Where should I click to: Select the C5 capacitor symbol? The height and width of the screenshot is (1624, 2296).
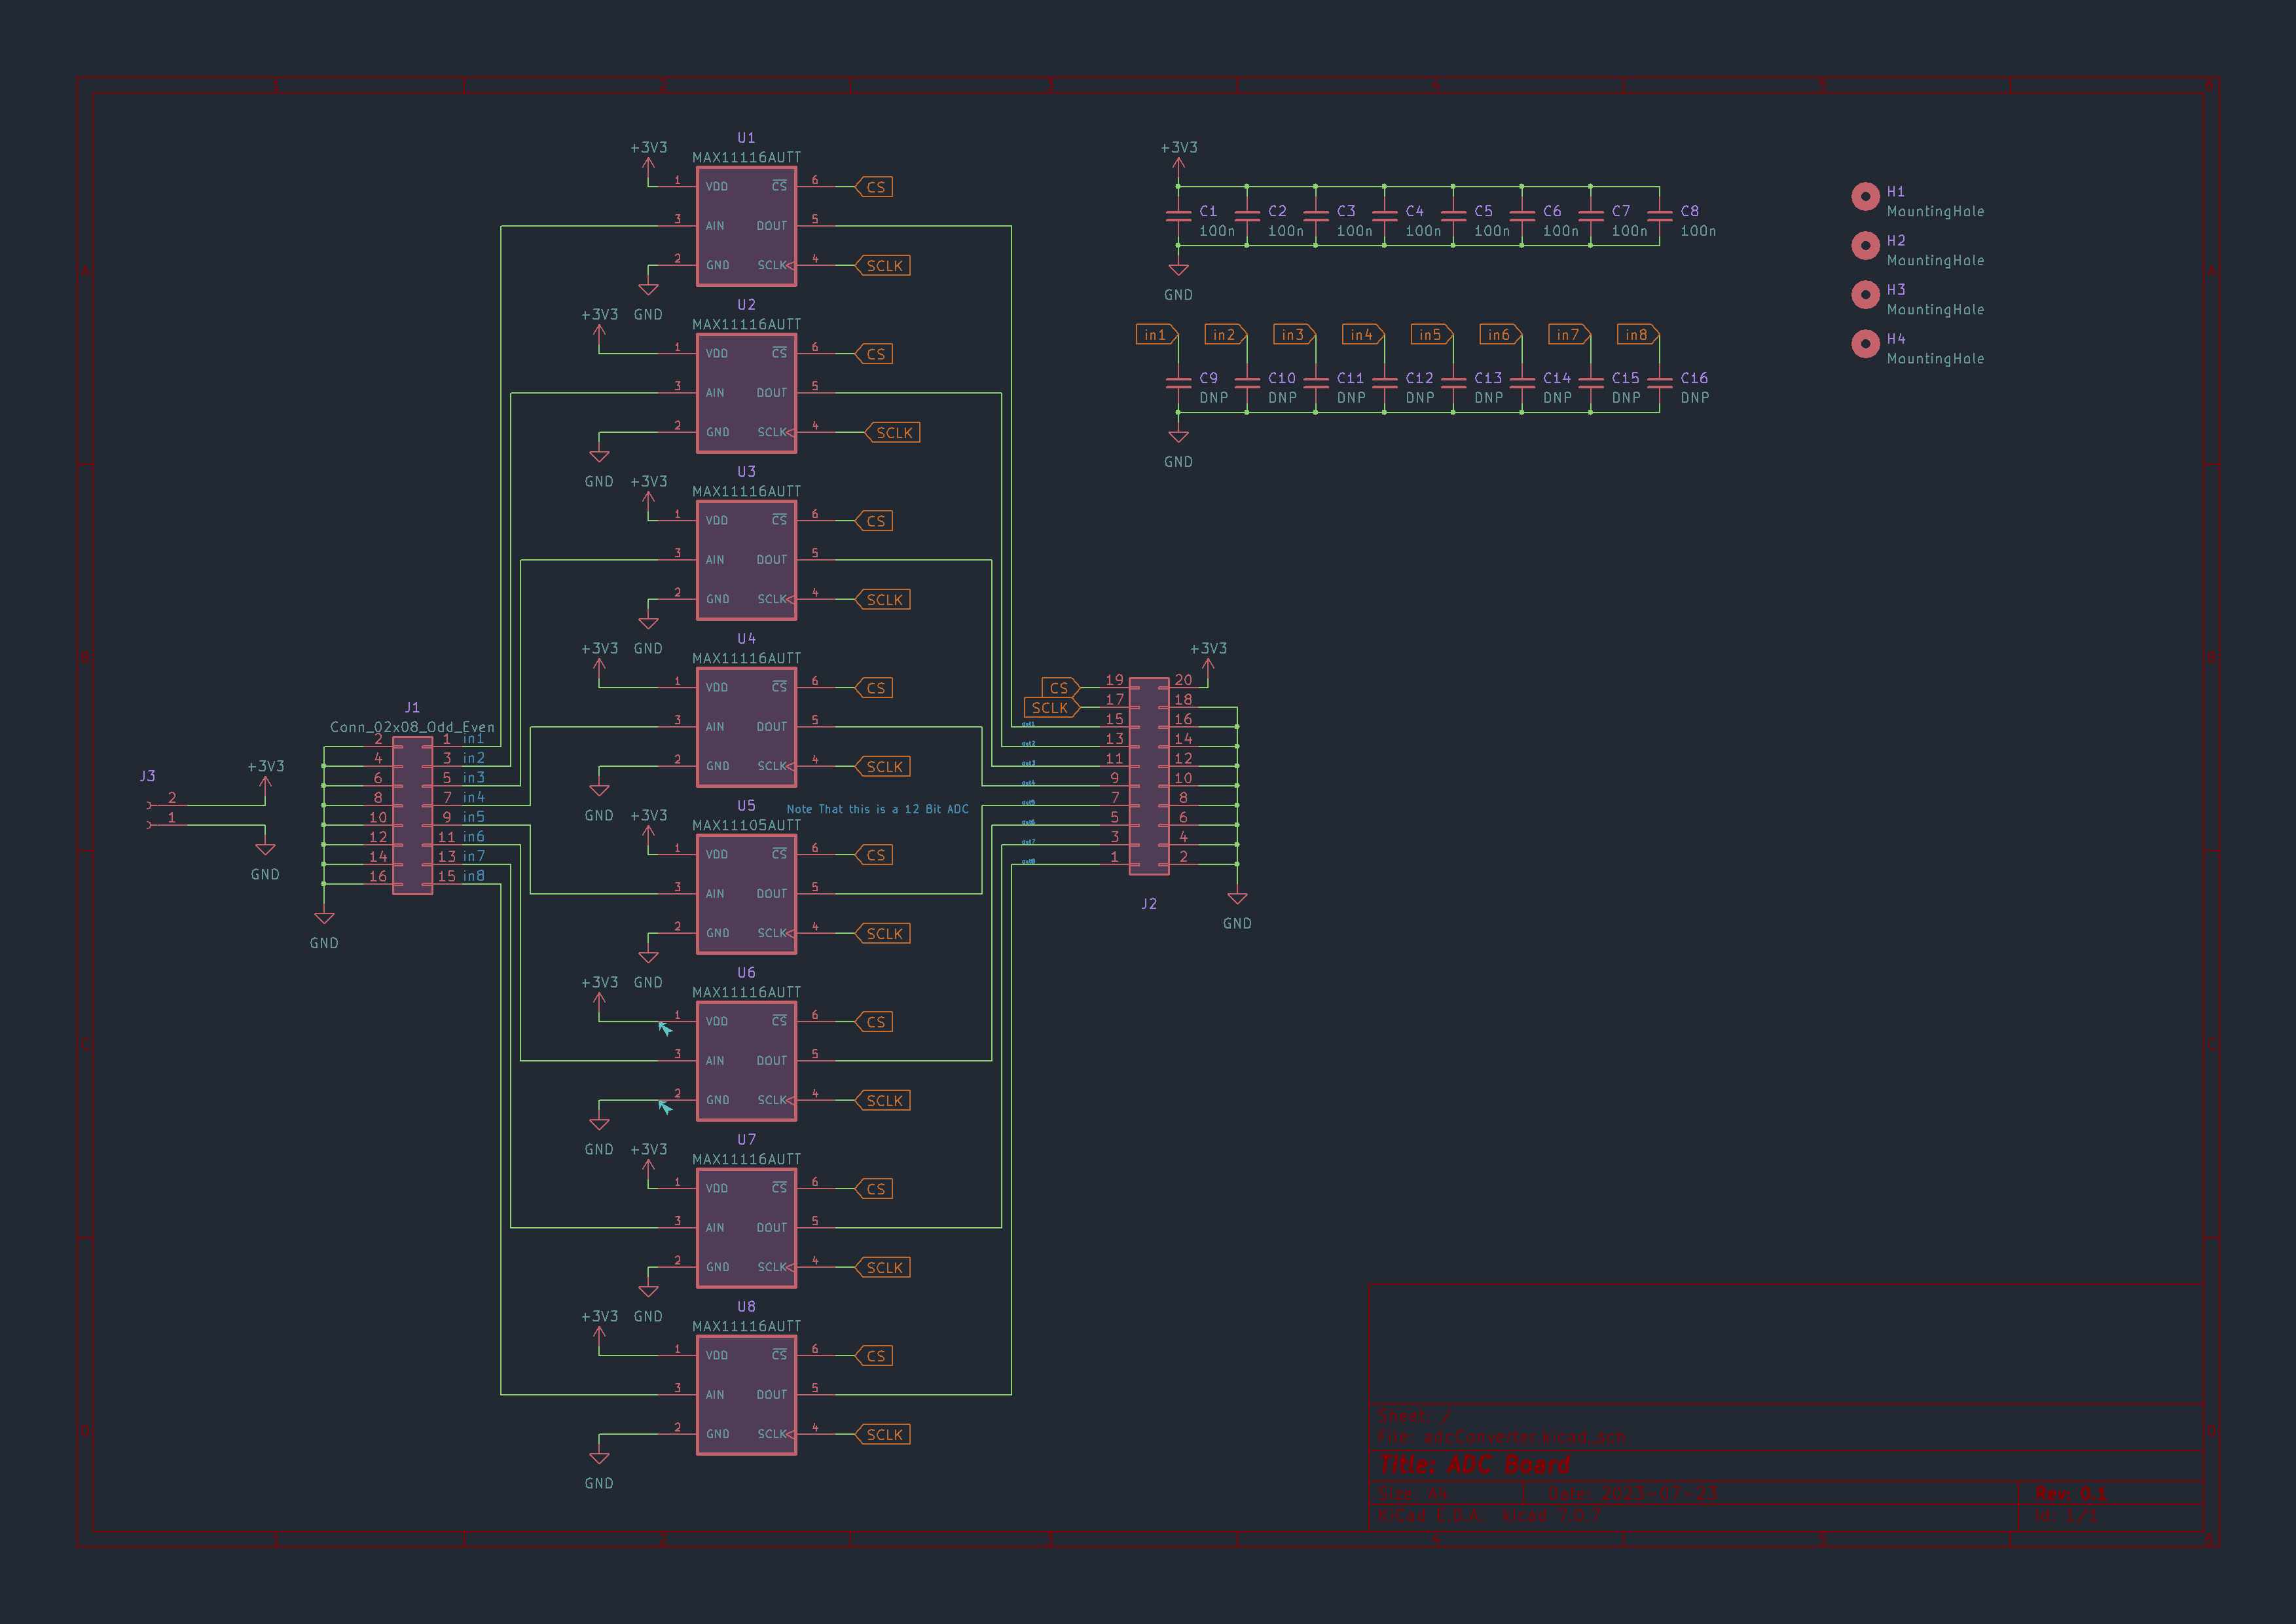(x=1453, y=216)
